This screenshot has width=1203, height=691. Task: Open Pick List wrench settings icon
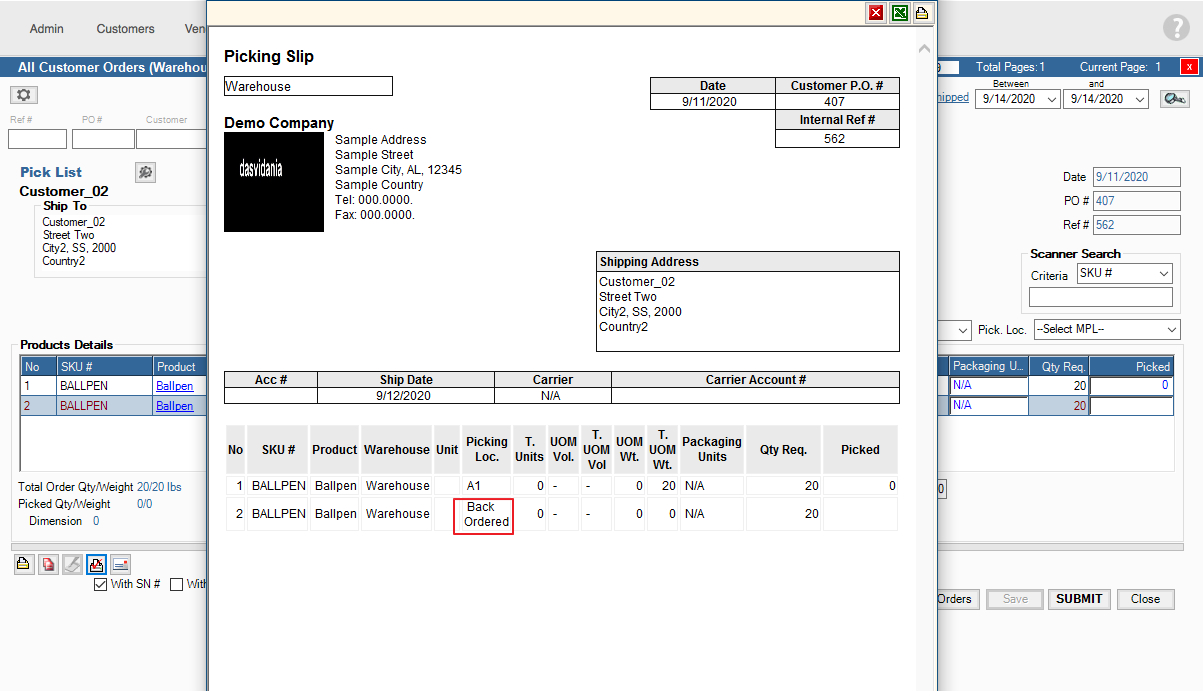tap(145, 172)
